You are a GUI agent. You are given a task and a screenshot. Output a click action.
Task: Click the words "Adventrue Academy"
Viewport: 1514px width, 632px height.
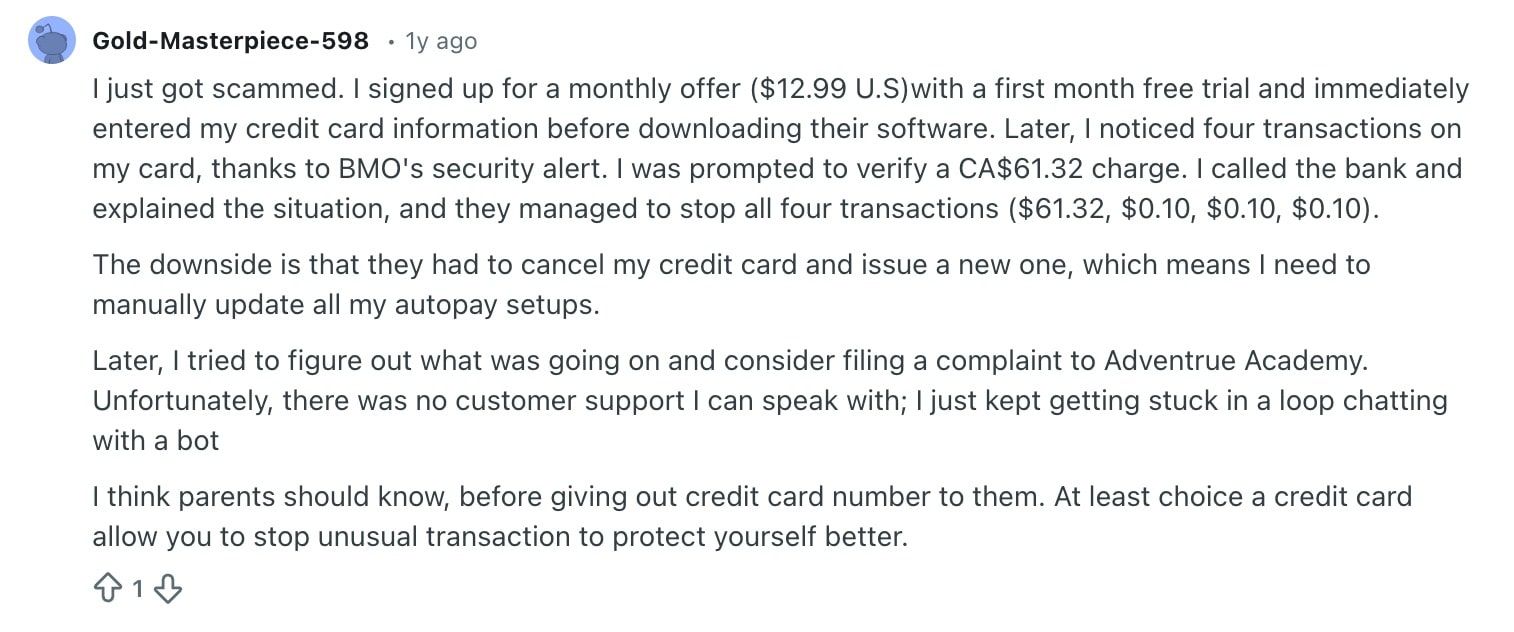pos(1235,360)
